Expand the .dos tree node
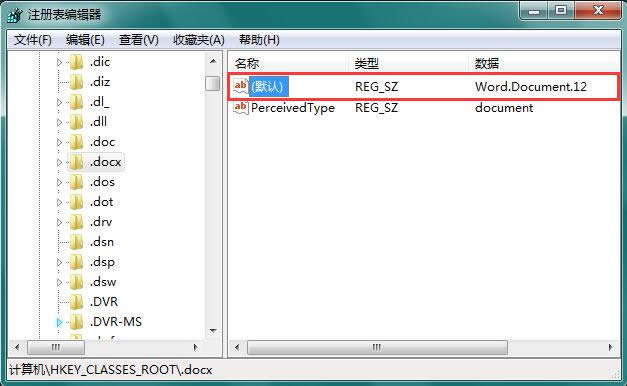The width and height of the screenshot is (627, 386). coord(59,182)
